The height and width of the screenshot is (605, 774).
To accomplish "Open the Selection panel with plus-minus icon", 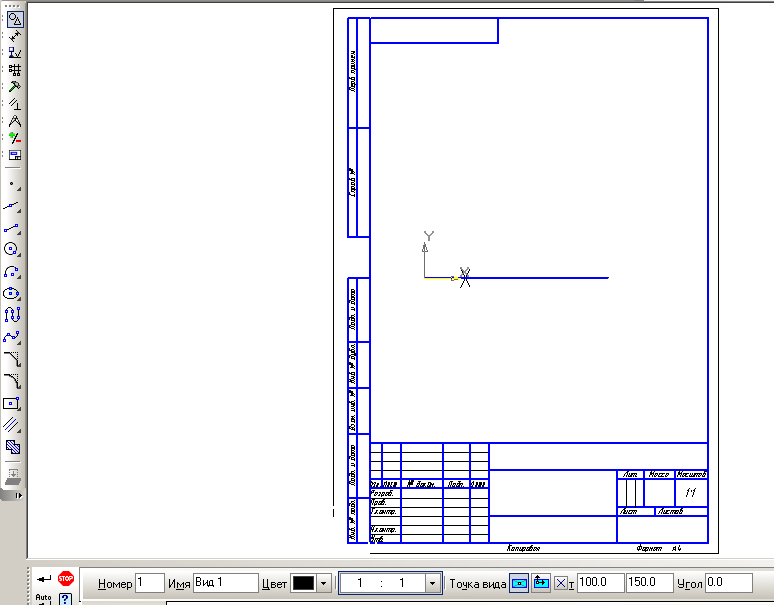I will pyautogui.click(x=15, y=138).
